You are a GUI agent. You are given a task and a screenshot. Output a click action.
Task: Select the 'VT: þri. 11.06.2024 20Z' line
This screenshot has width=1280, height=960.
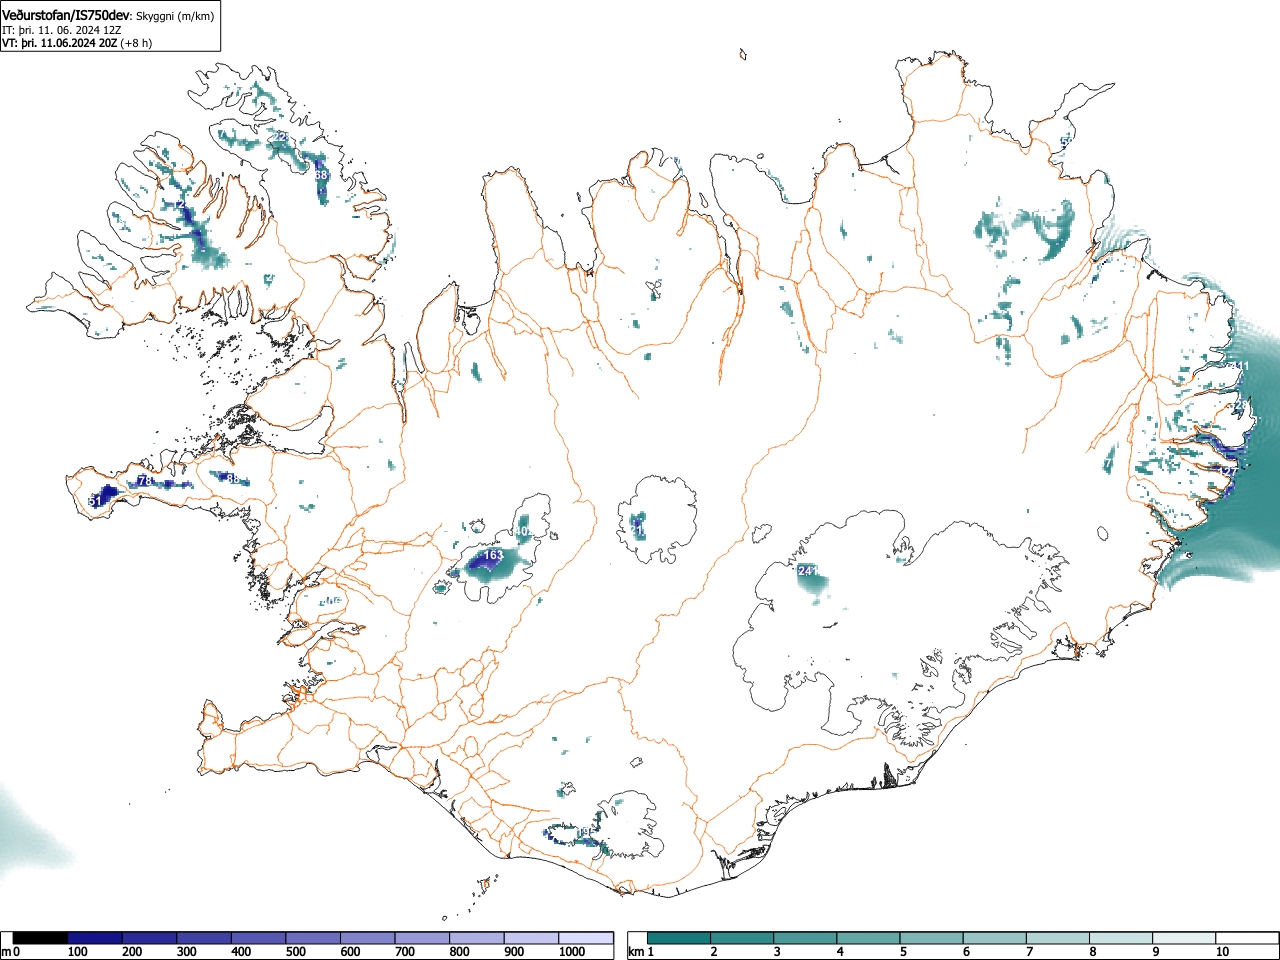59,43
